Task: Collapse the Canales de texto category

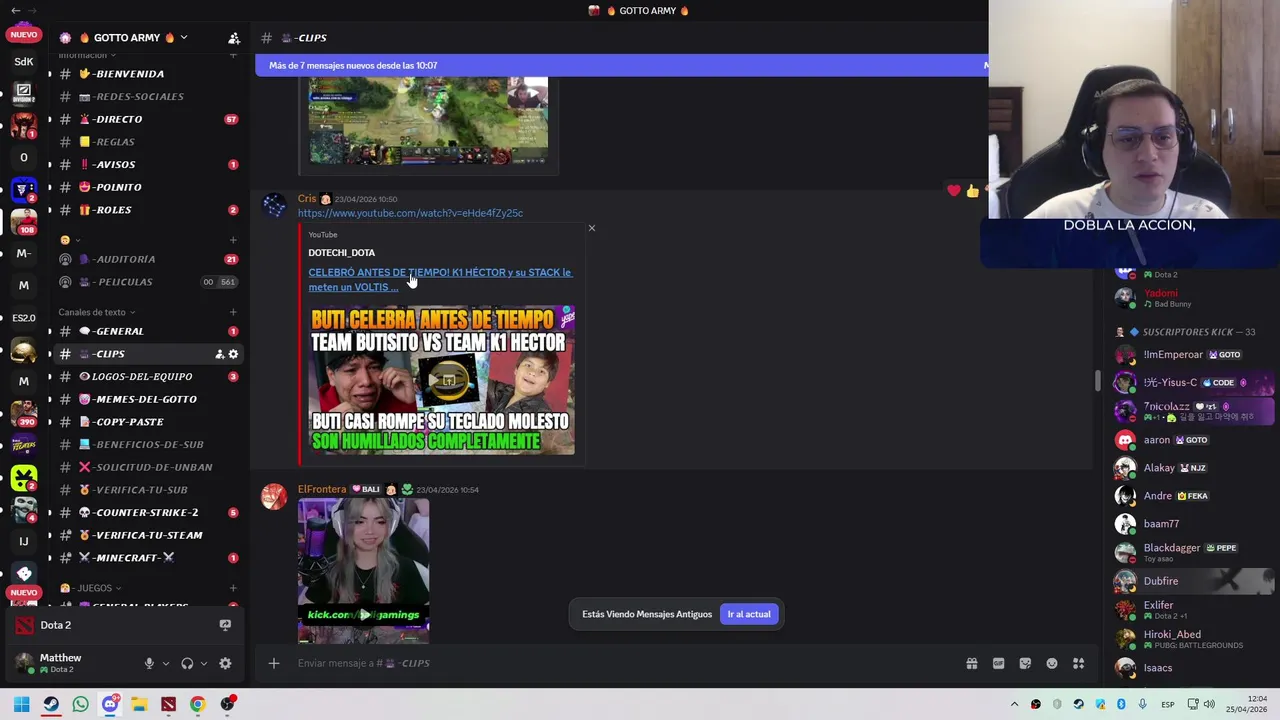Action: [96, 312]
